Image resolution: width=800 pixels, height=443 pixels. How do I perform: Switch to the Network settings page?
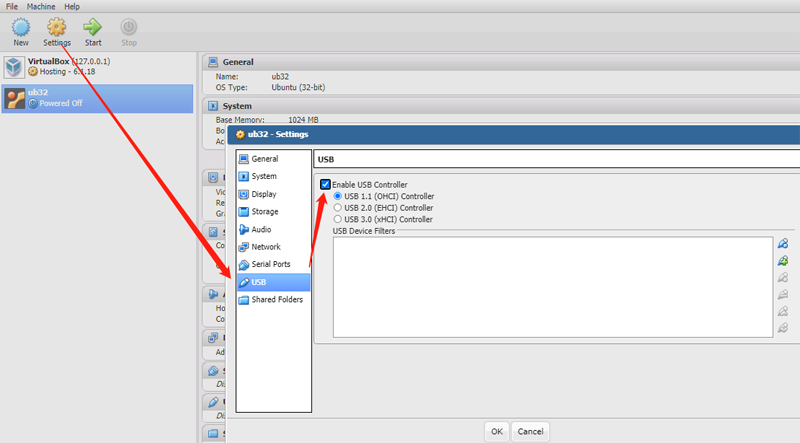(x=273, y=247)
